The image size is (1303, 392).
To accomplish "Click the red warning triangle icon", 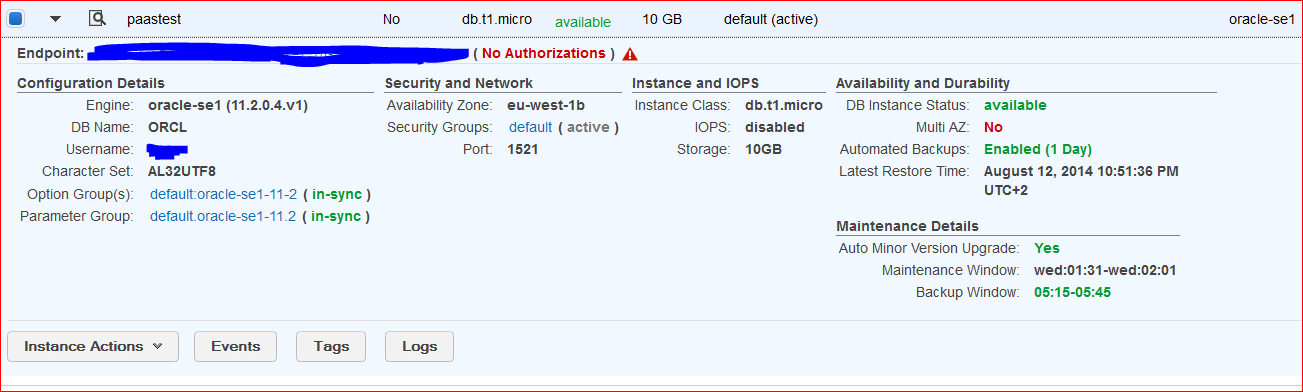I will (x=630, y=54).
